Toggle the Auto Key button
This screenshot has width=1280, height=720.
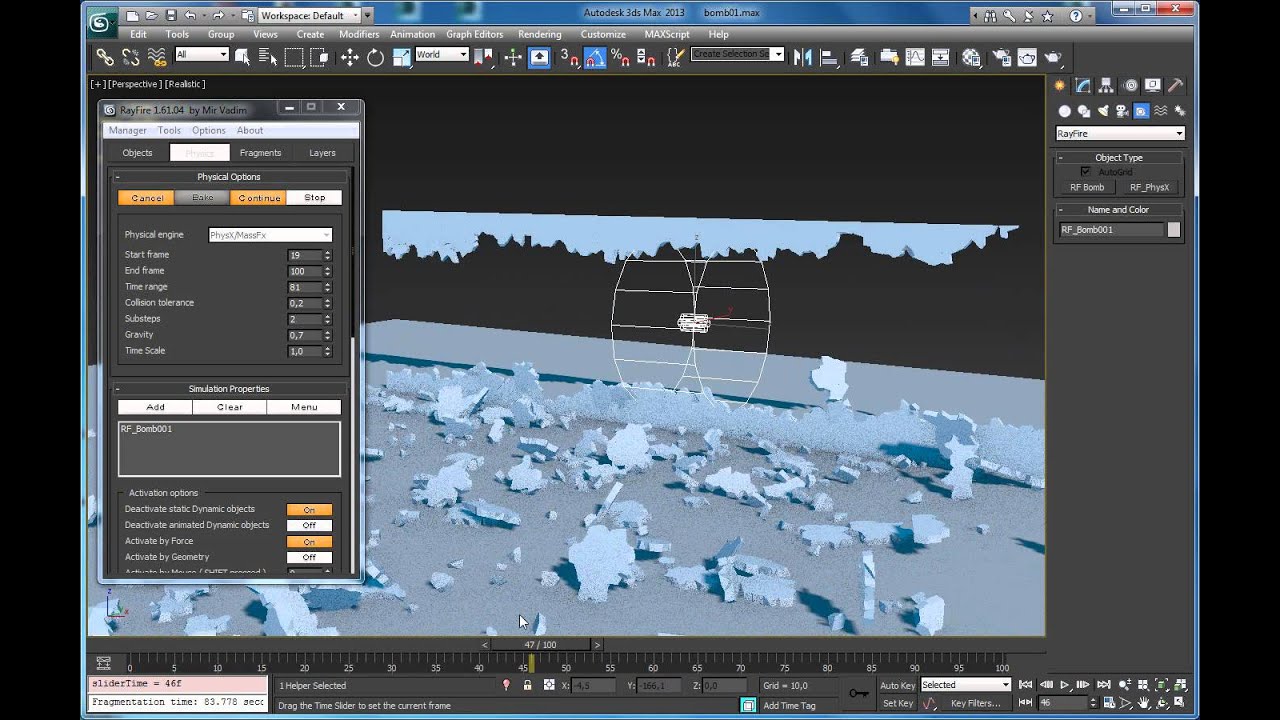click(x=897, y=686)
